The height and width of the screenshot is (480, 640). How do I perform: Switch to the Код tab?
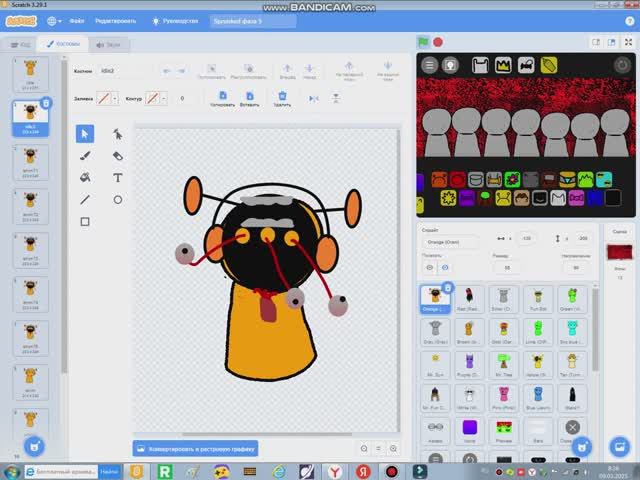point(20,44)
